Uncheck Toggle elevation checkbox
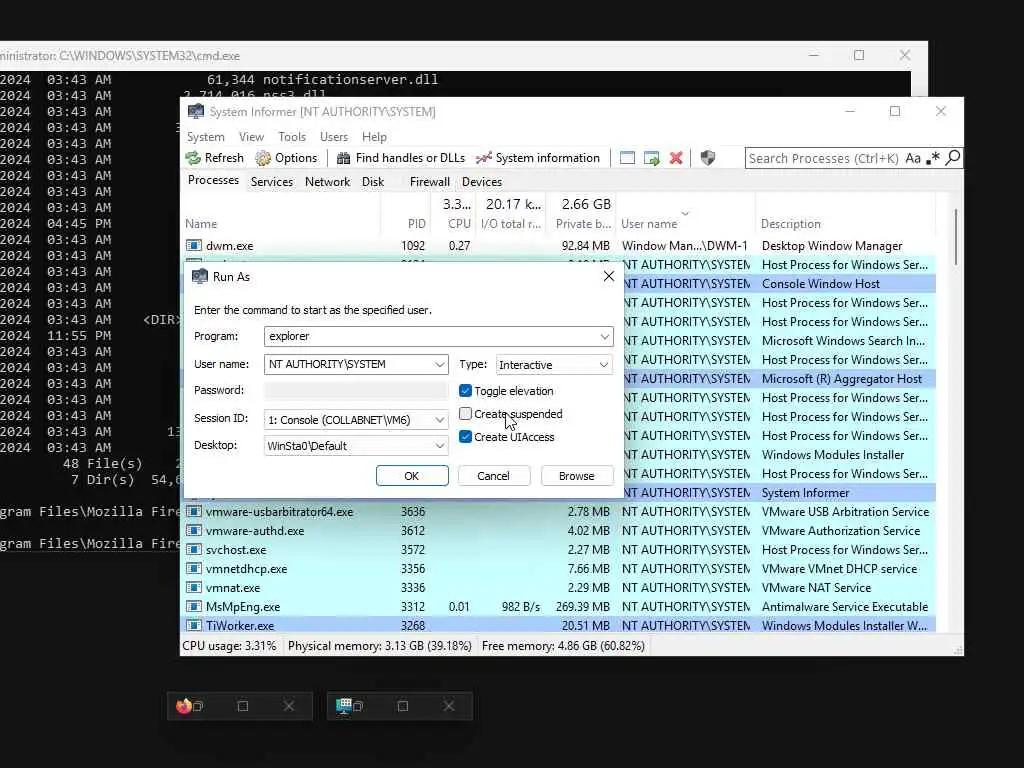Viewport: 1024px width, 768px height. click(465, 391)
